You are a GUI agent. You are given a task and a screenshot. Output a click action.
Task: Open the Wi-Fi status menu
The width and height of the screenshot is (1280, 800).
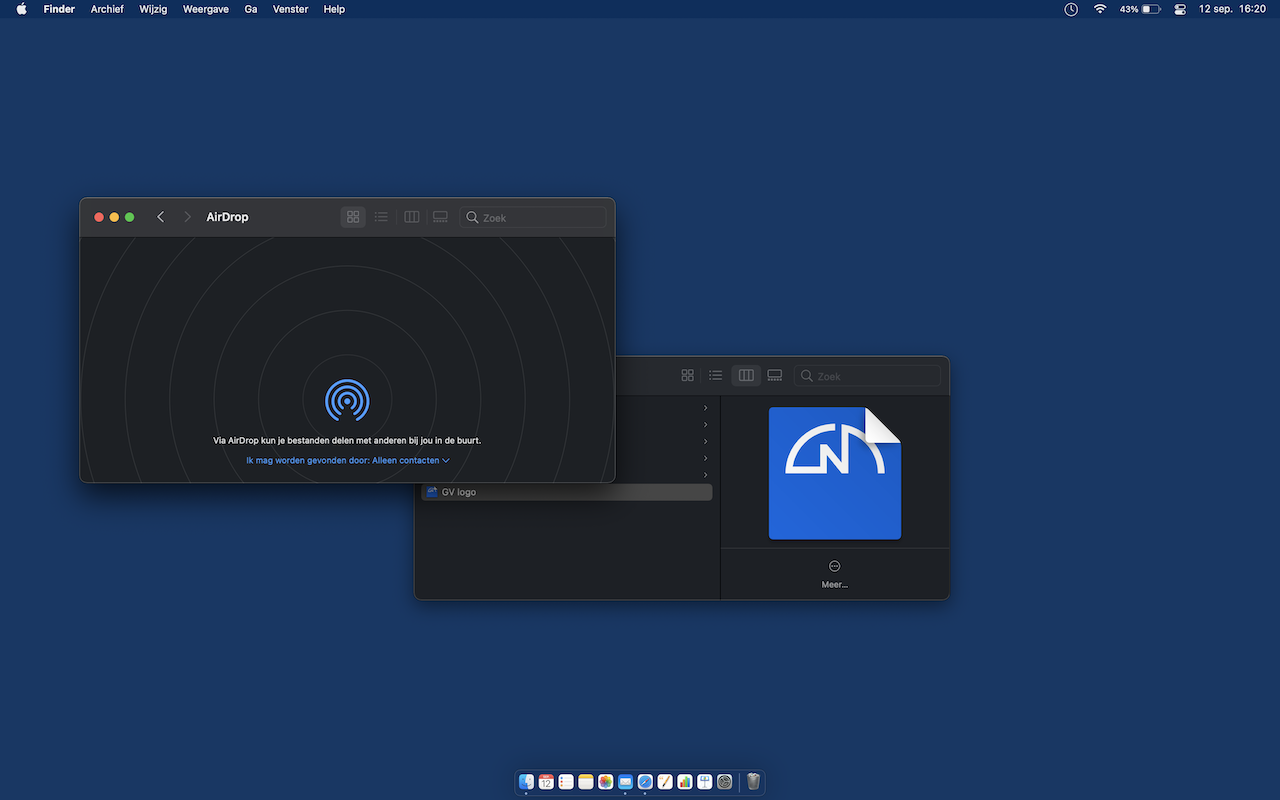[x=1100, y=9]
